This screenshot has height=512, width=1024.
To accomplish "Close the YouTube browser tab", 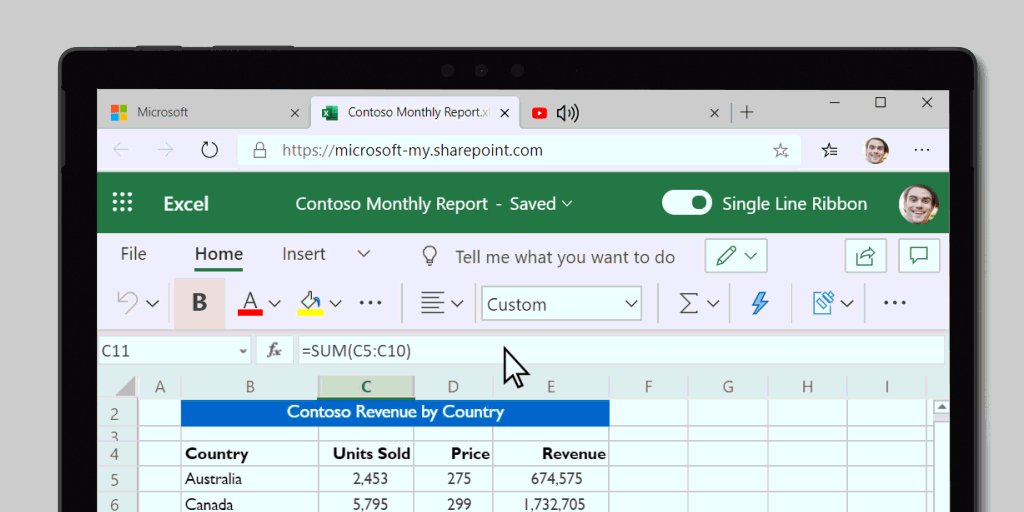I will click(714, 114).
